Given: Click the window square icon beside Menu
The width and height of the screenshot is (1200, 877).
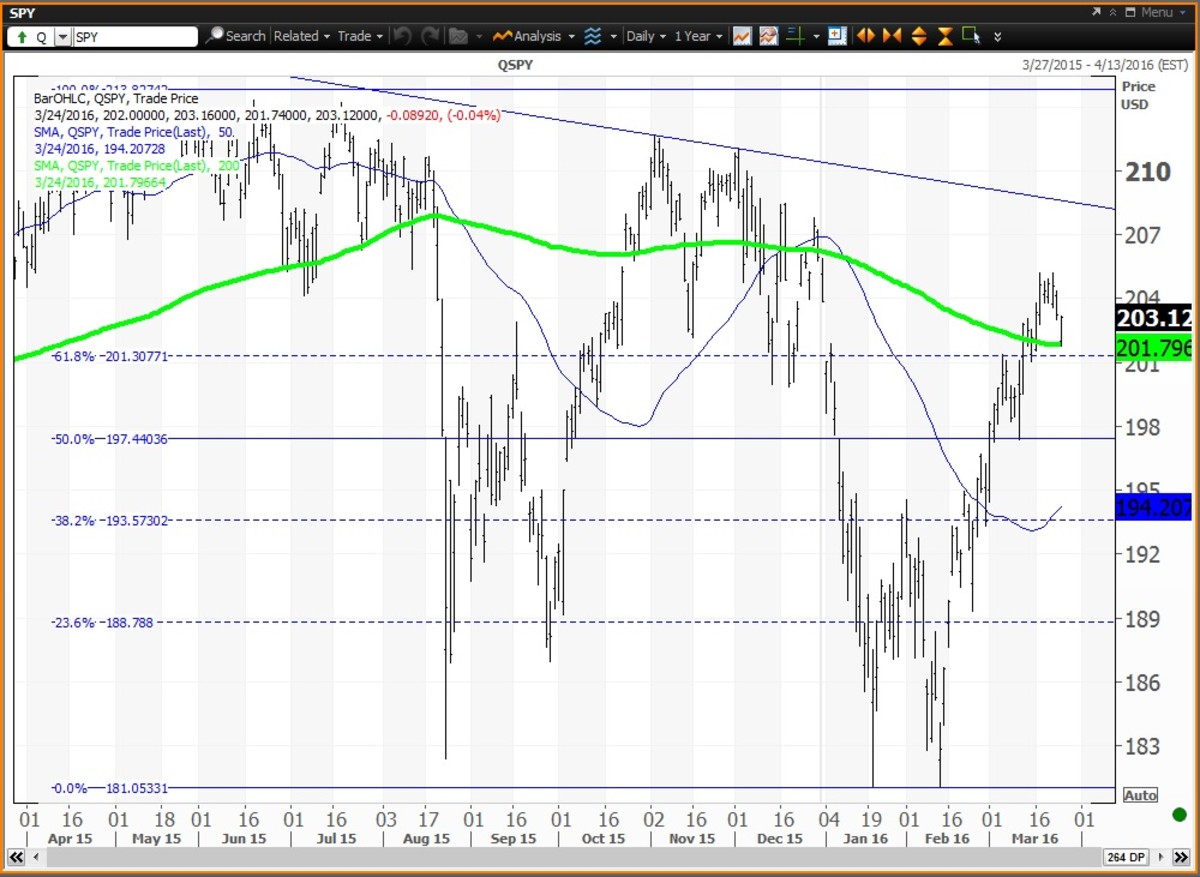Looking at the screenshot, I should point(1130,12).
